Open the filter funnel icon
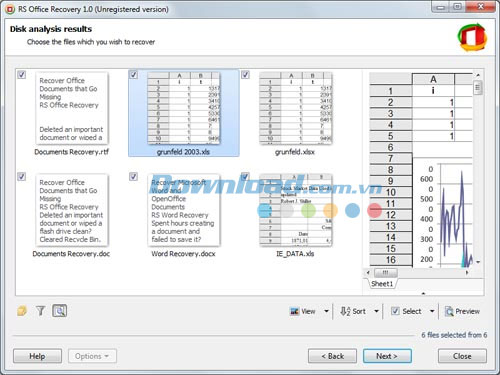This screenshot has width=500, height=375. click(41, 311)
